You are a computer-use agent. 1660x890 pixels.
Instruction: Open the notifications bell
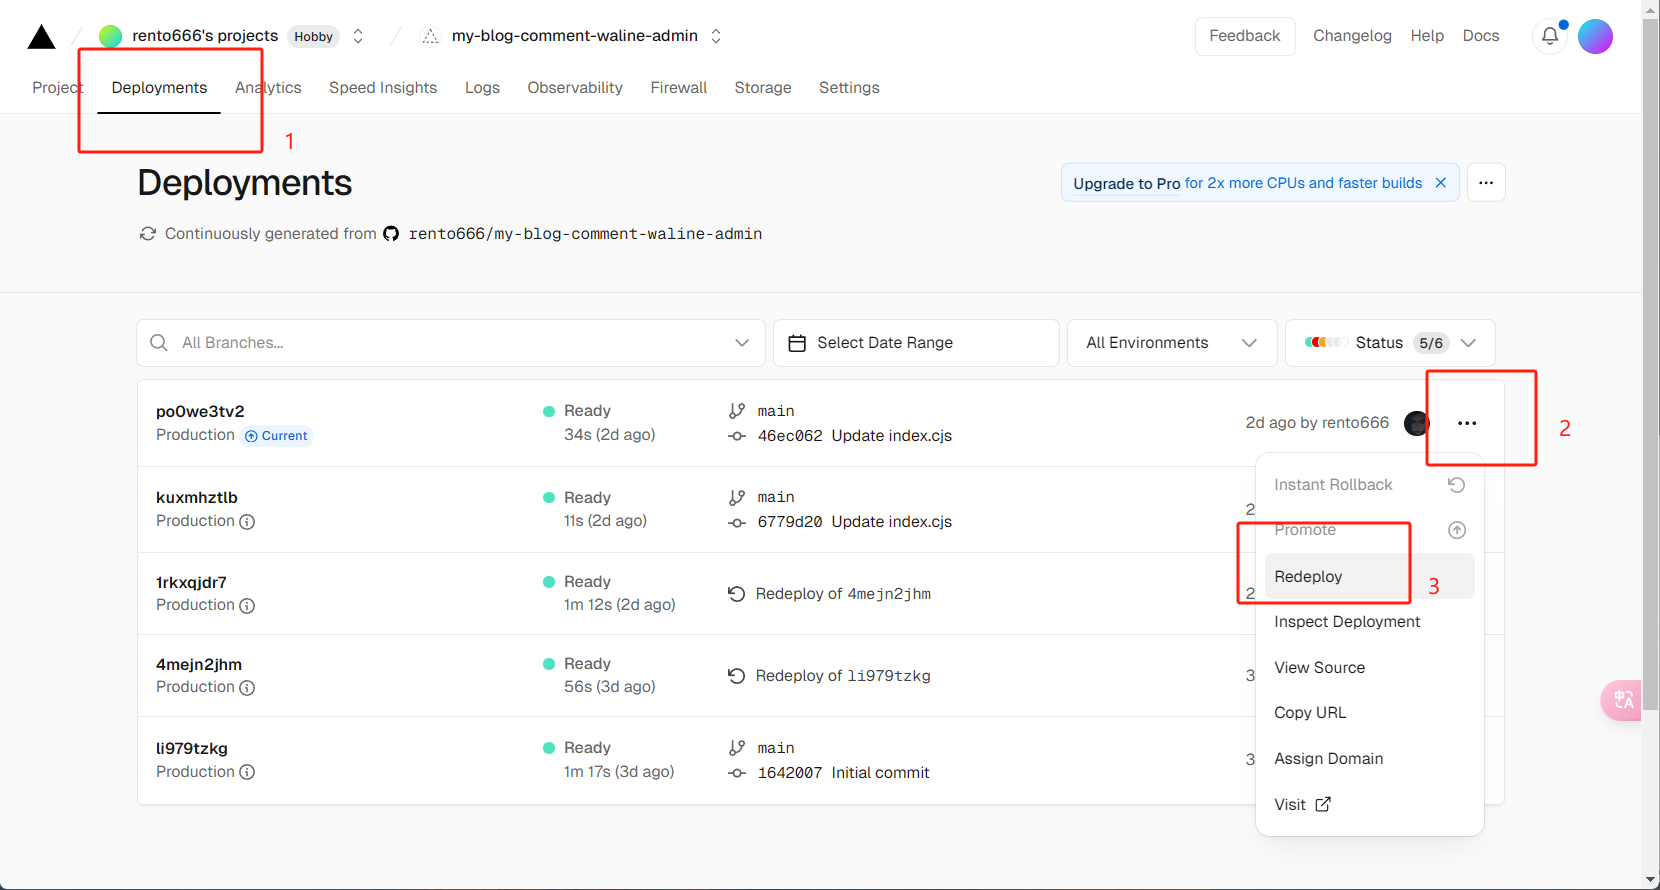pos(1550,36)
